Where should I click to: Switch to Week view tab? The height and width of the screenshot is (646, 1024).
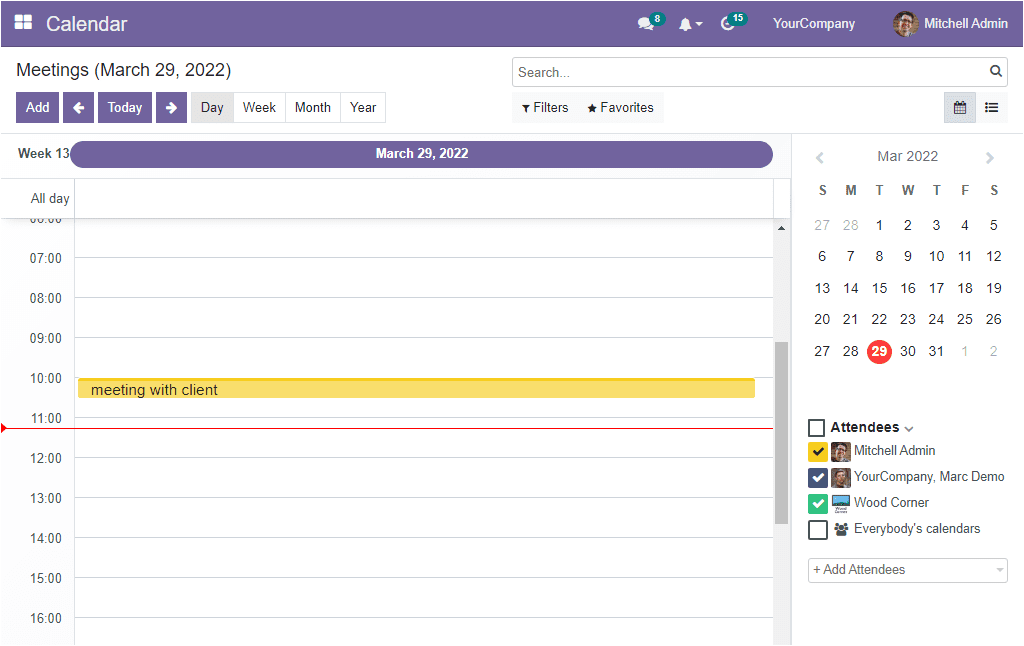click(259, 108)
